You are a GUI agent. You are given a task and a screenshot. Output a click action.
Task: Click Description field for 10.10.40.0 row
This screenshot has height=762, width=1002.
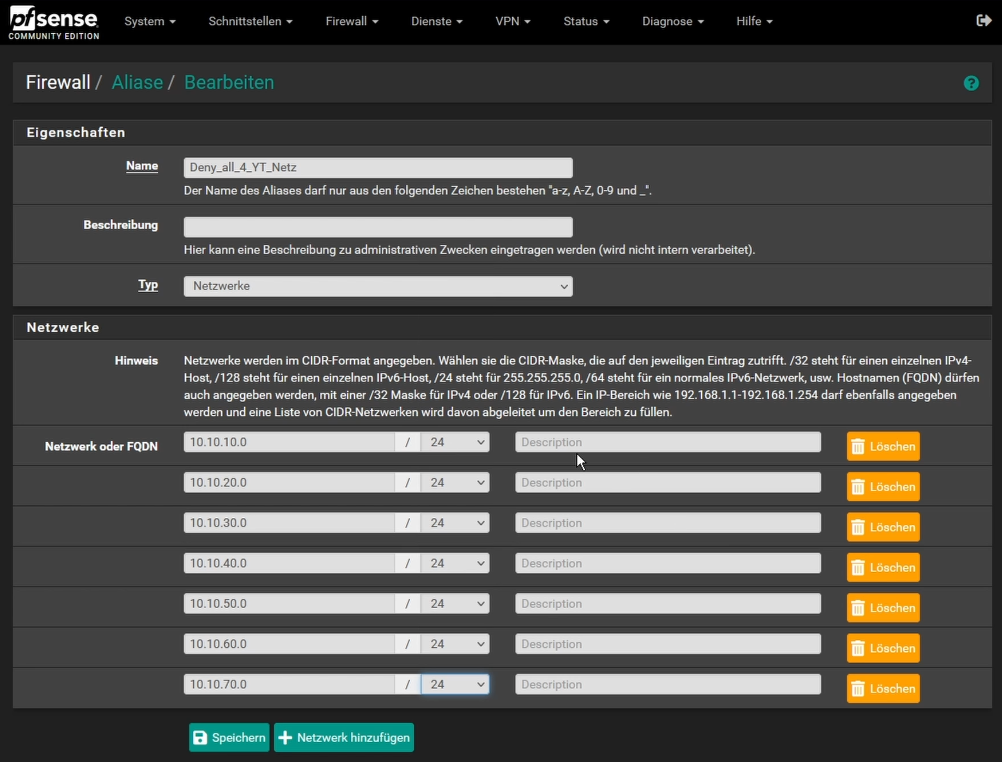point(668,563)
